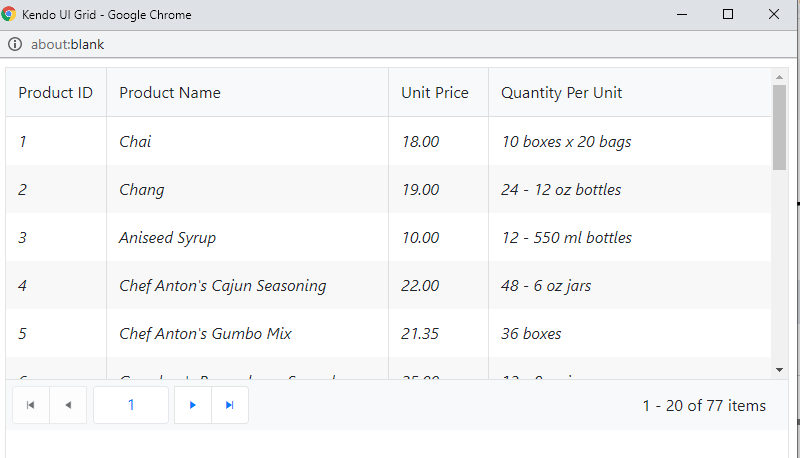The width and height of the screenshot is (800, 458).
Task: Click the site info icon beside about:blank
Action: tap(15, 44)
